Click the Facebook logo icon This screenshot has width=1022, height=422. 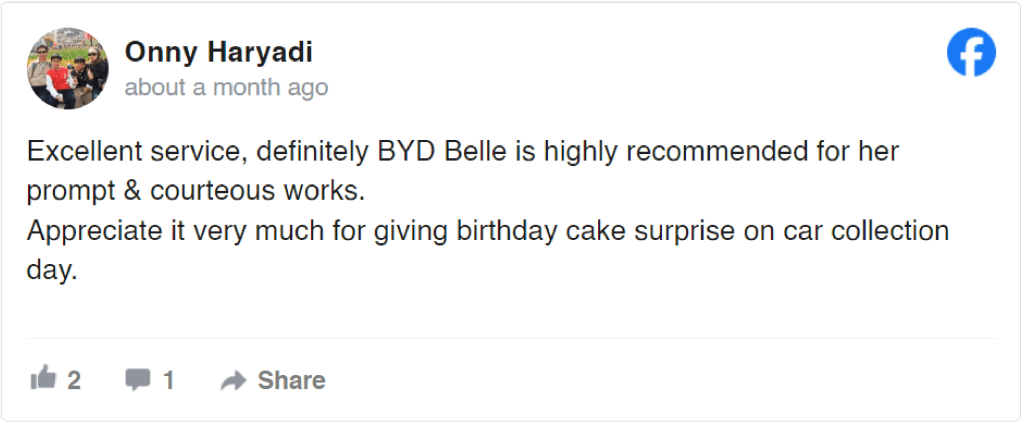pos(971,52)
